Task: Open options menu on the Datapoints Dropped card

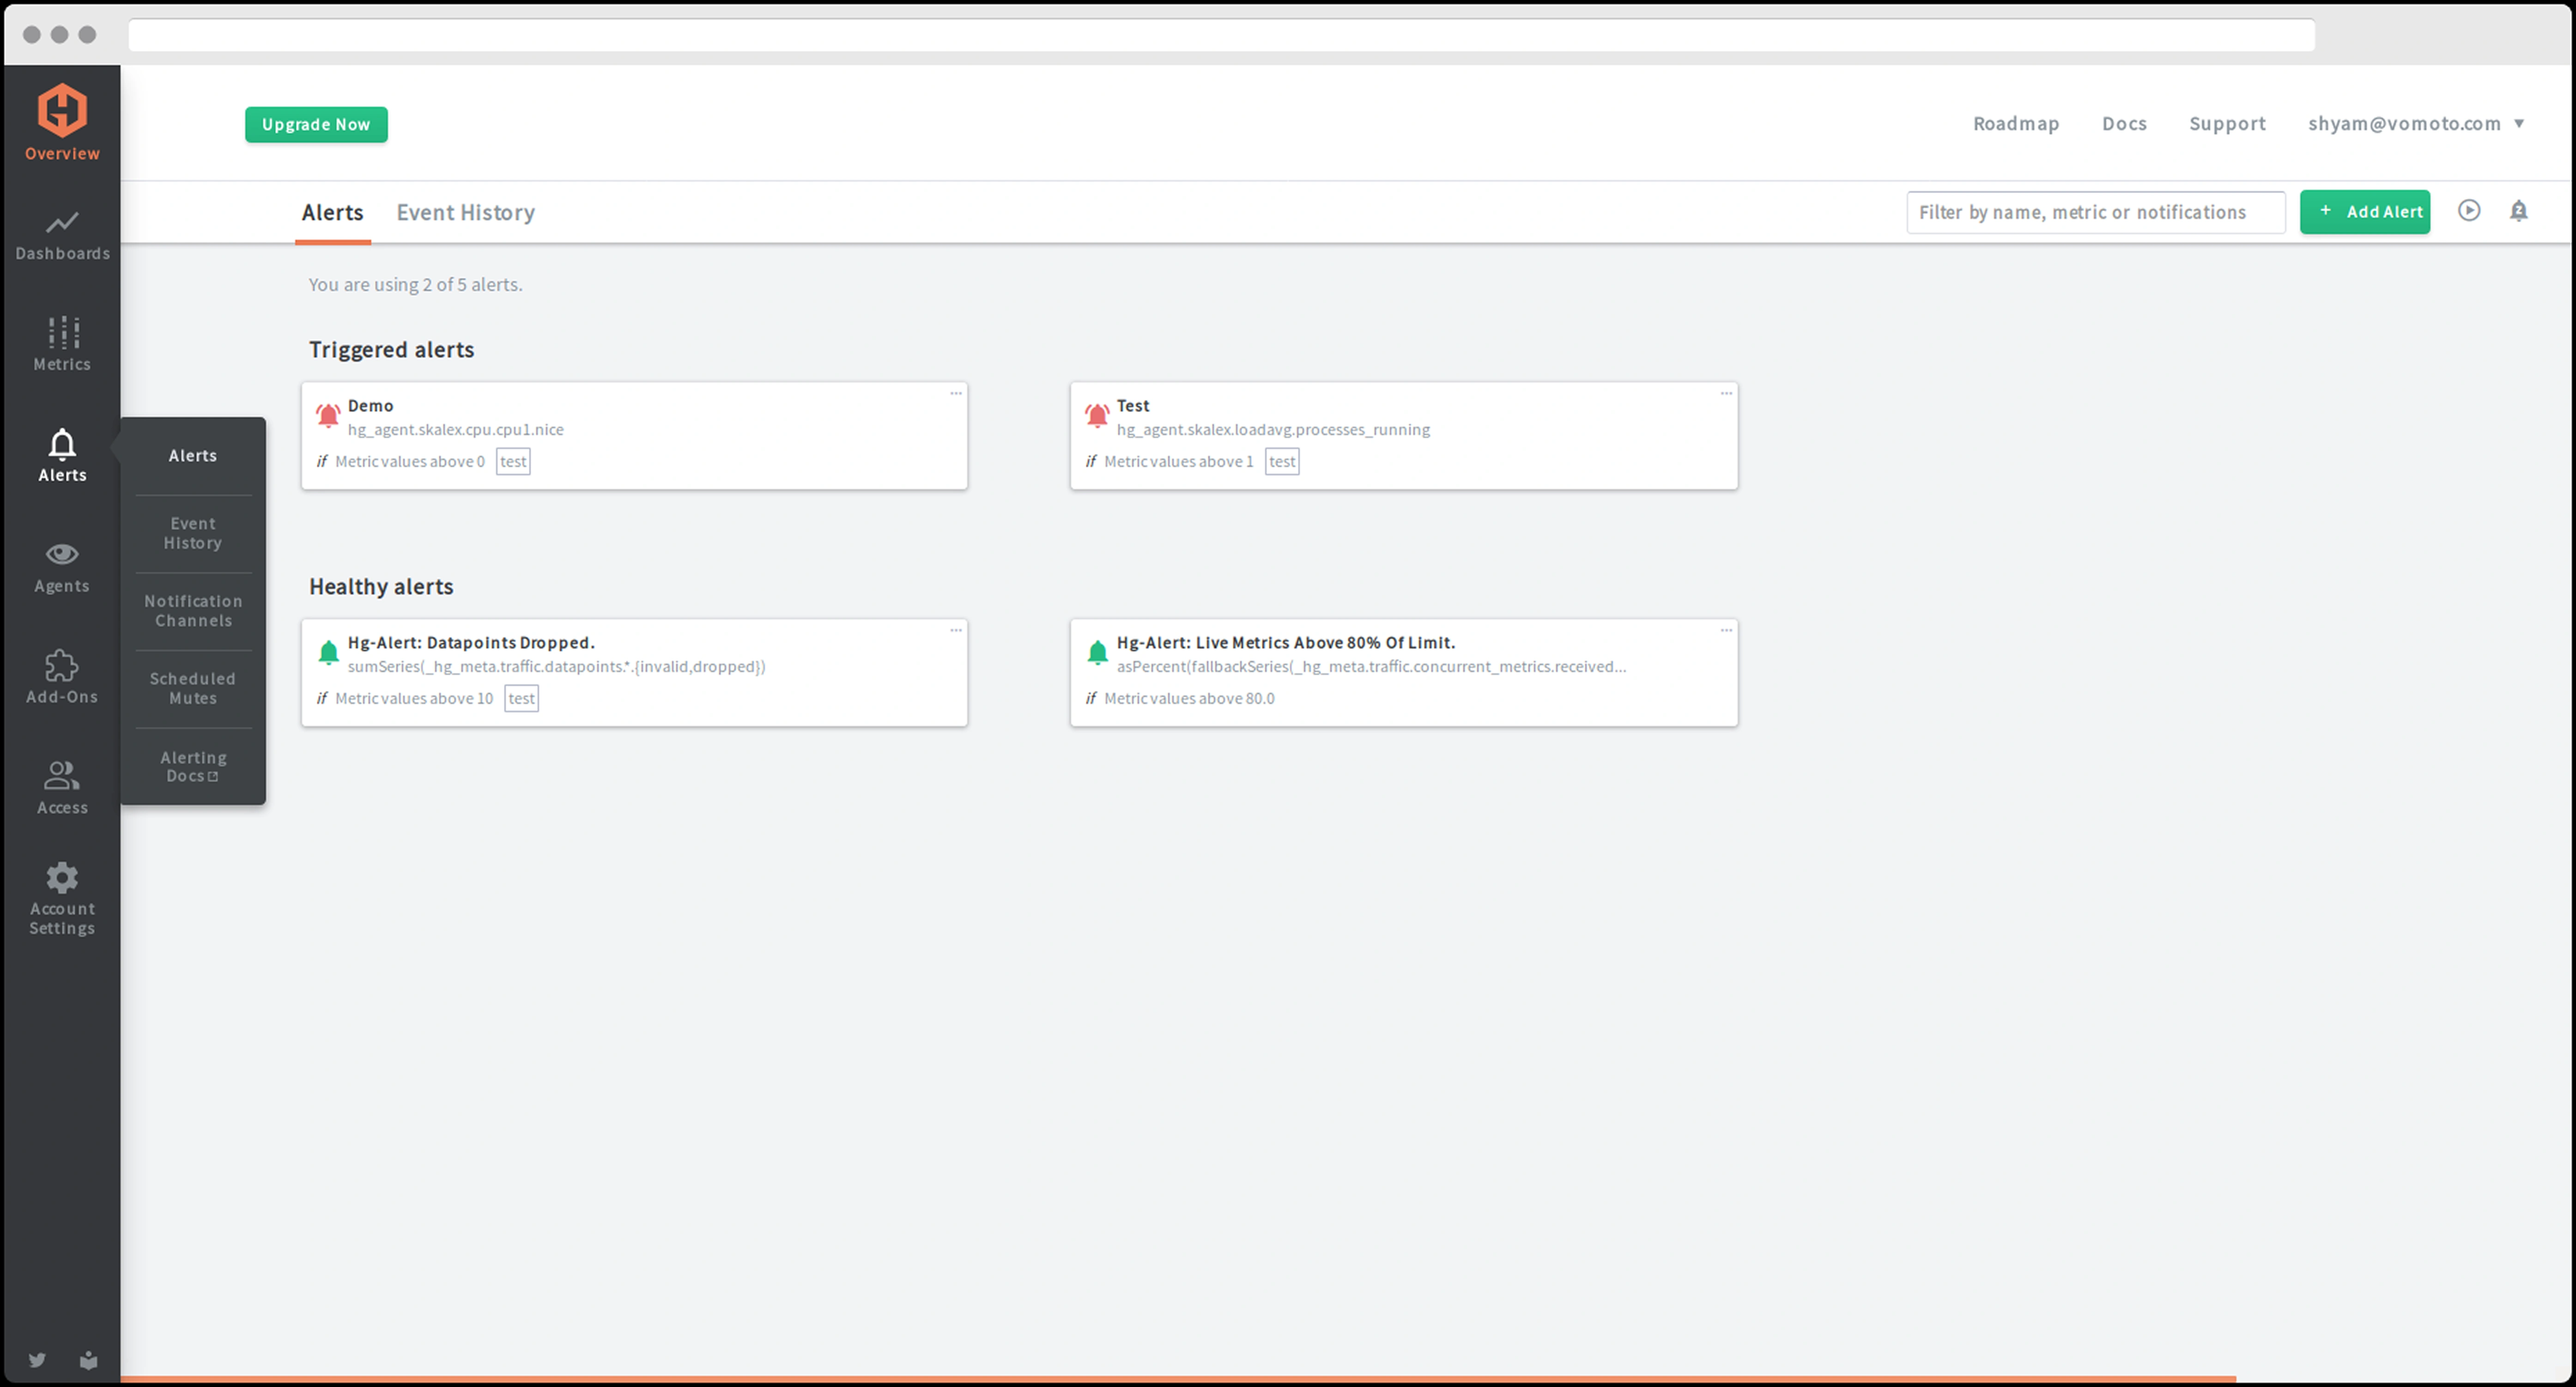Action: [955, 631]
